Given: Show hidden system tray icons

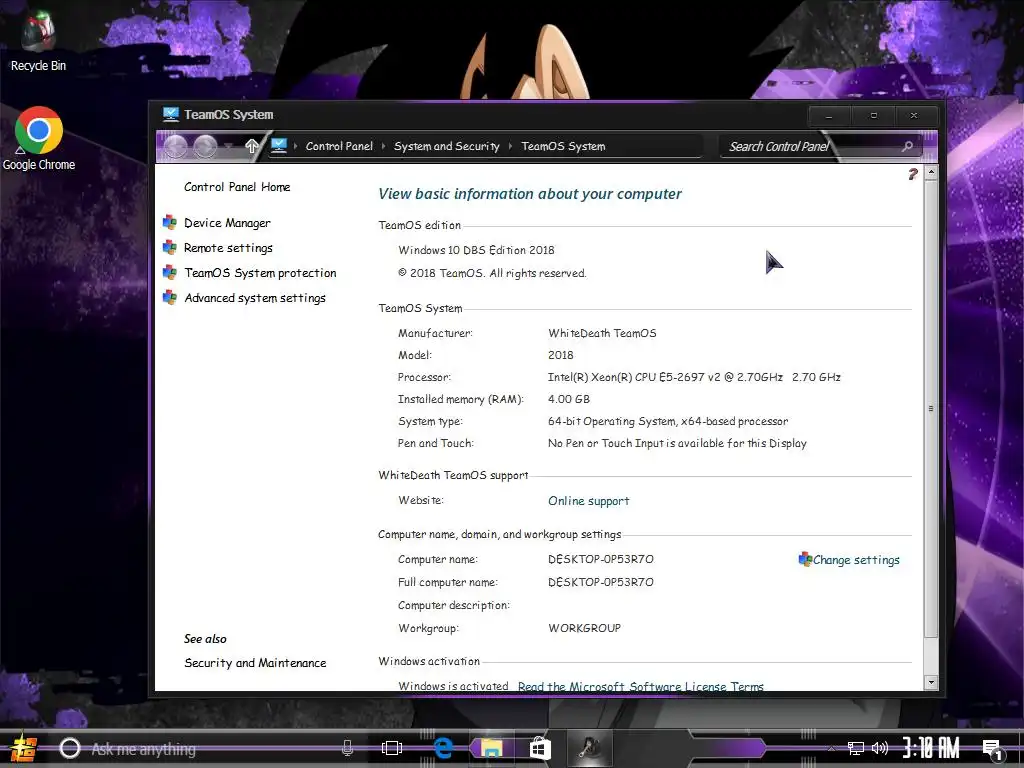Looking at the screenshot, I should (x=831, y=749).
